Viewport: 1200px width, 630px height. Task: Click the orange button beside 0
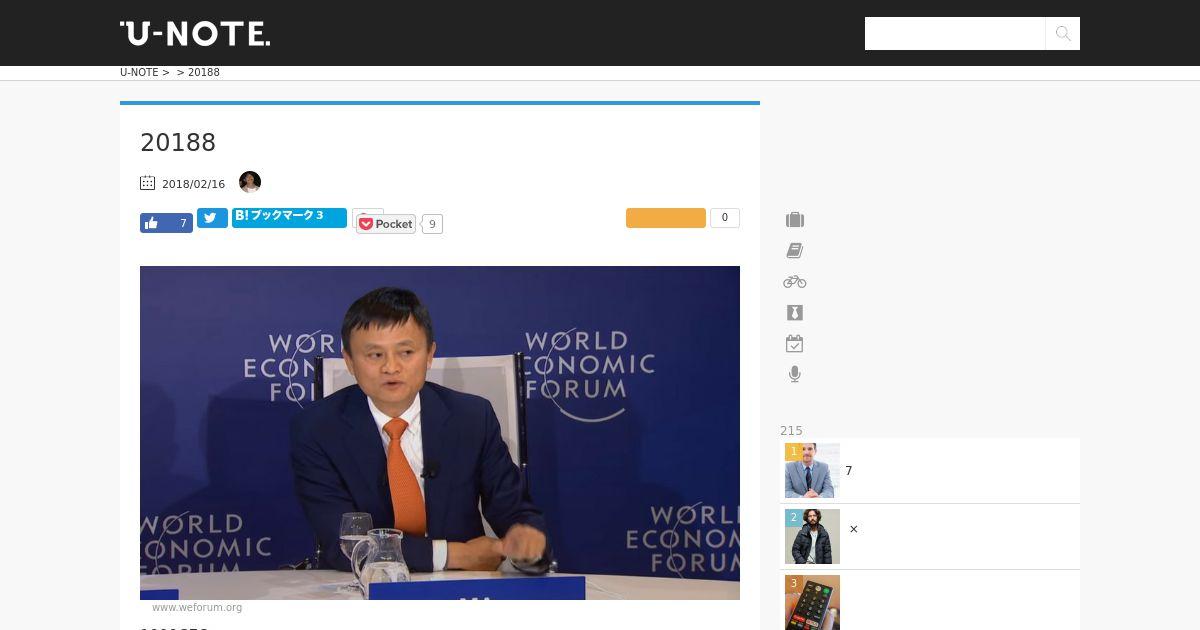[666, 218]
